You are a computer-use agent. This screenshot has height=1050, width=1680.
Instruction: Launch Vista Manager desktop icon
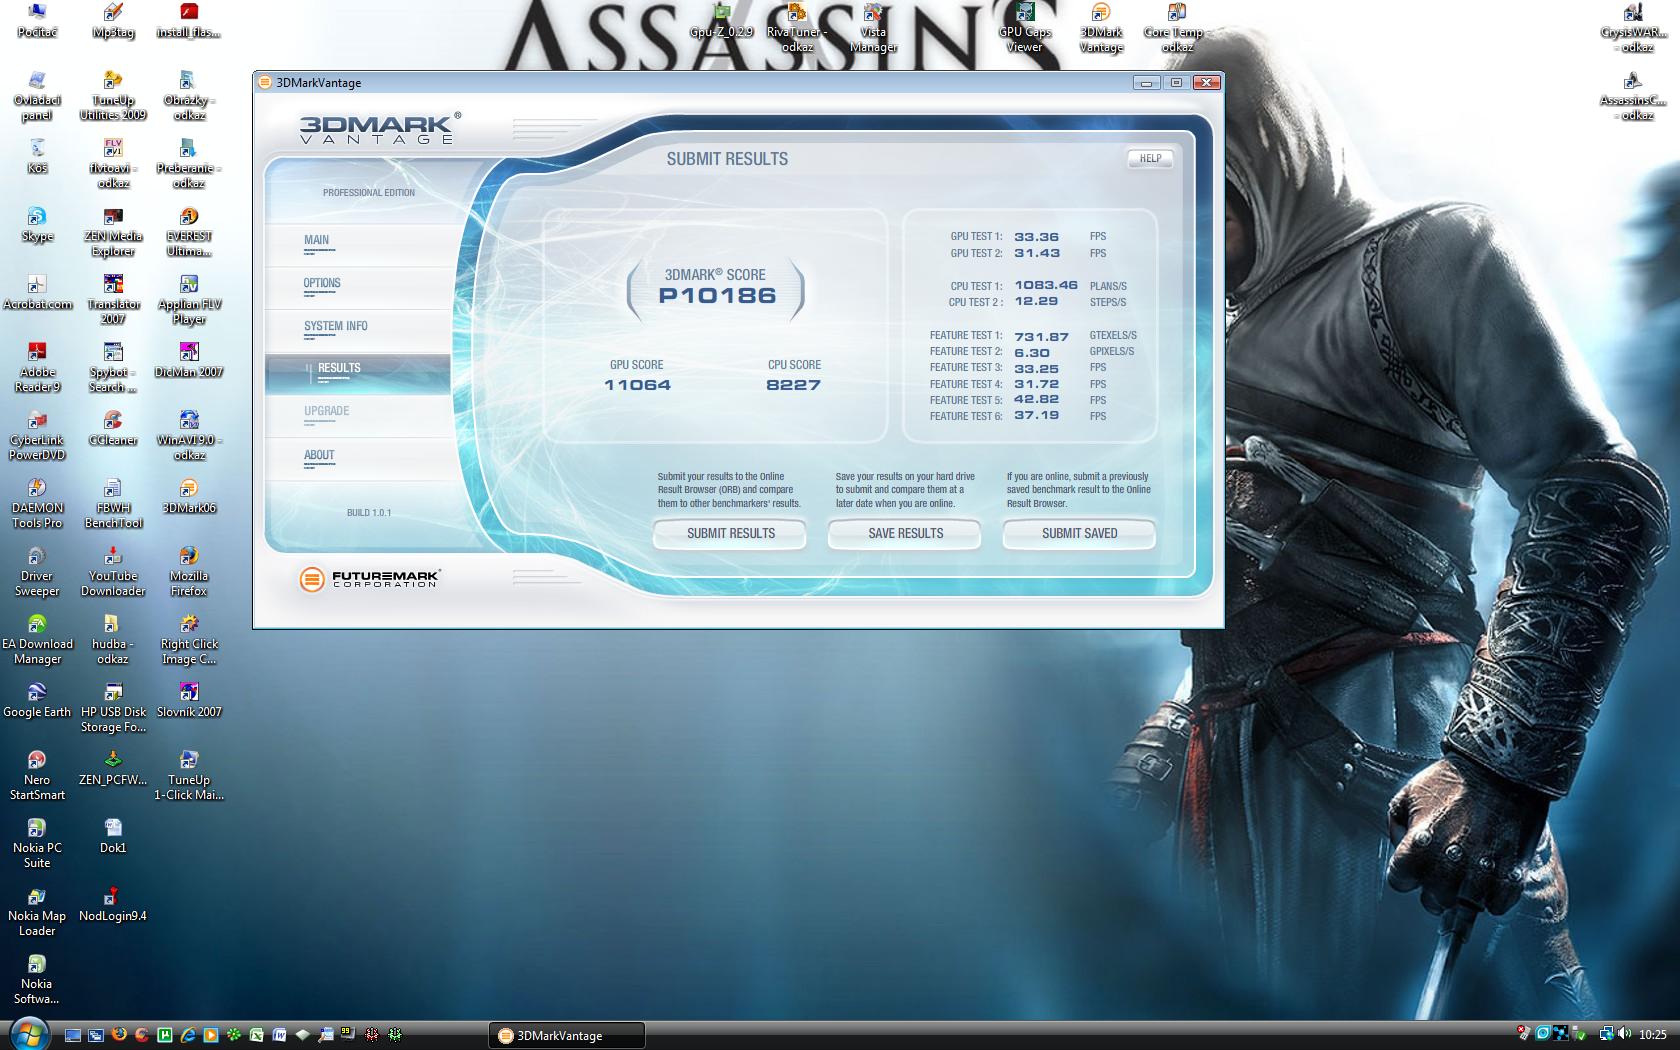873,28
